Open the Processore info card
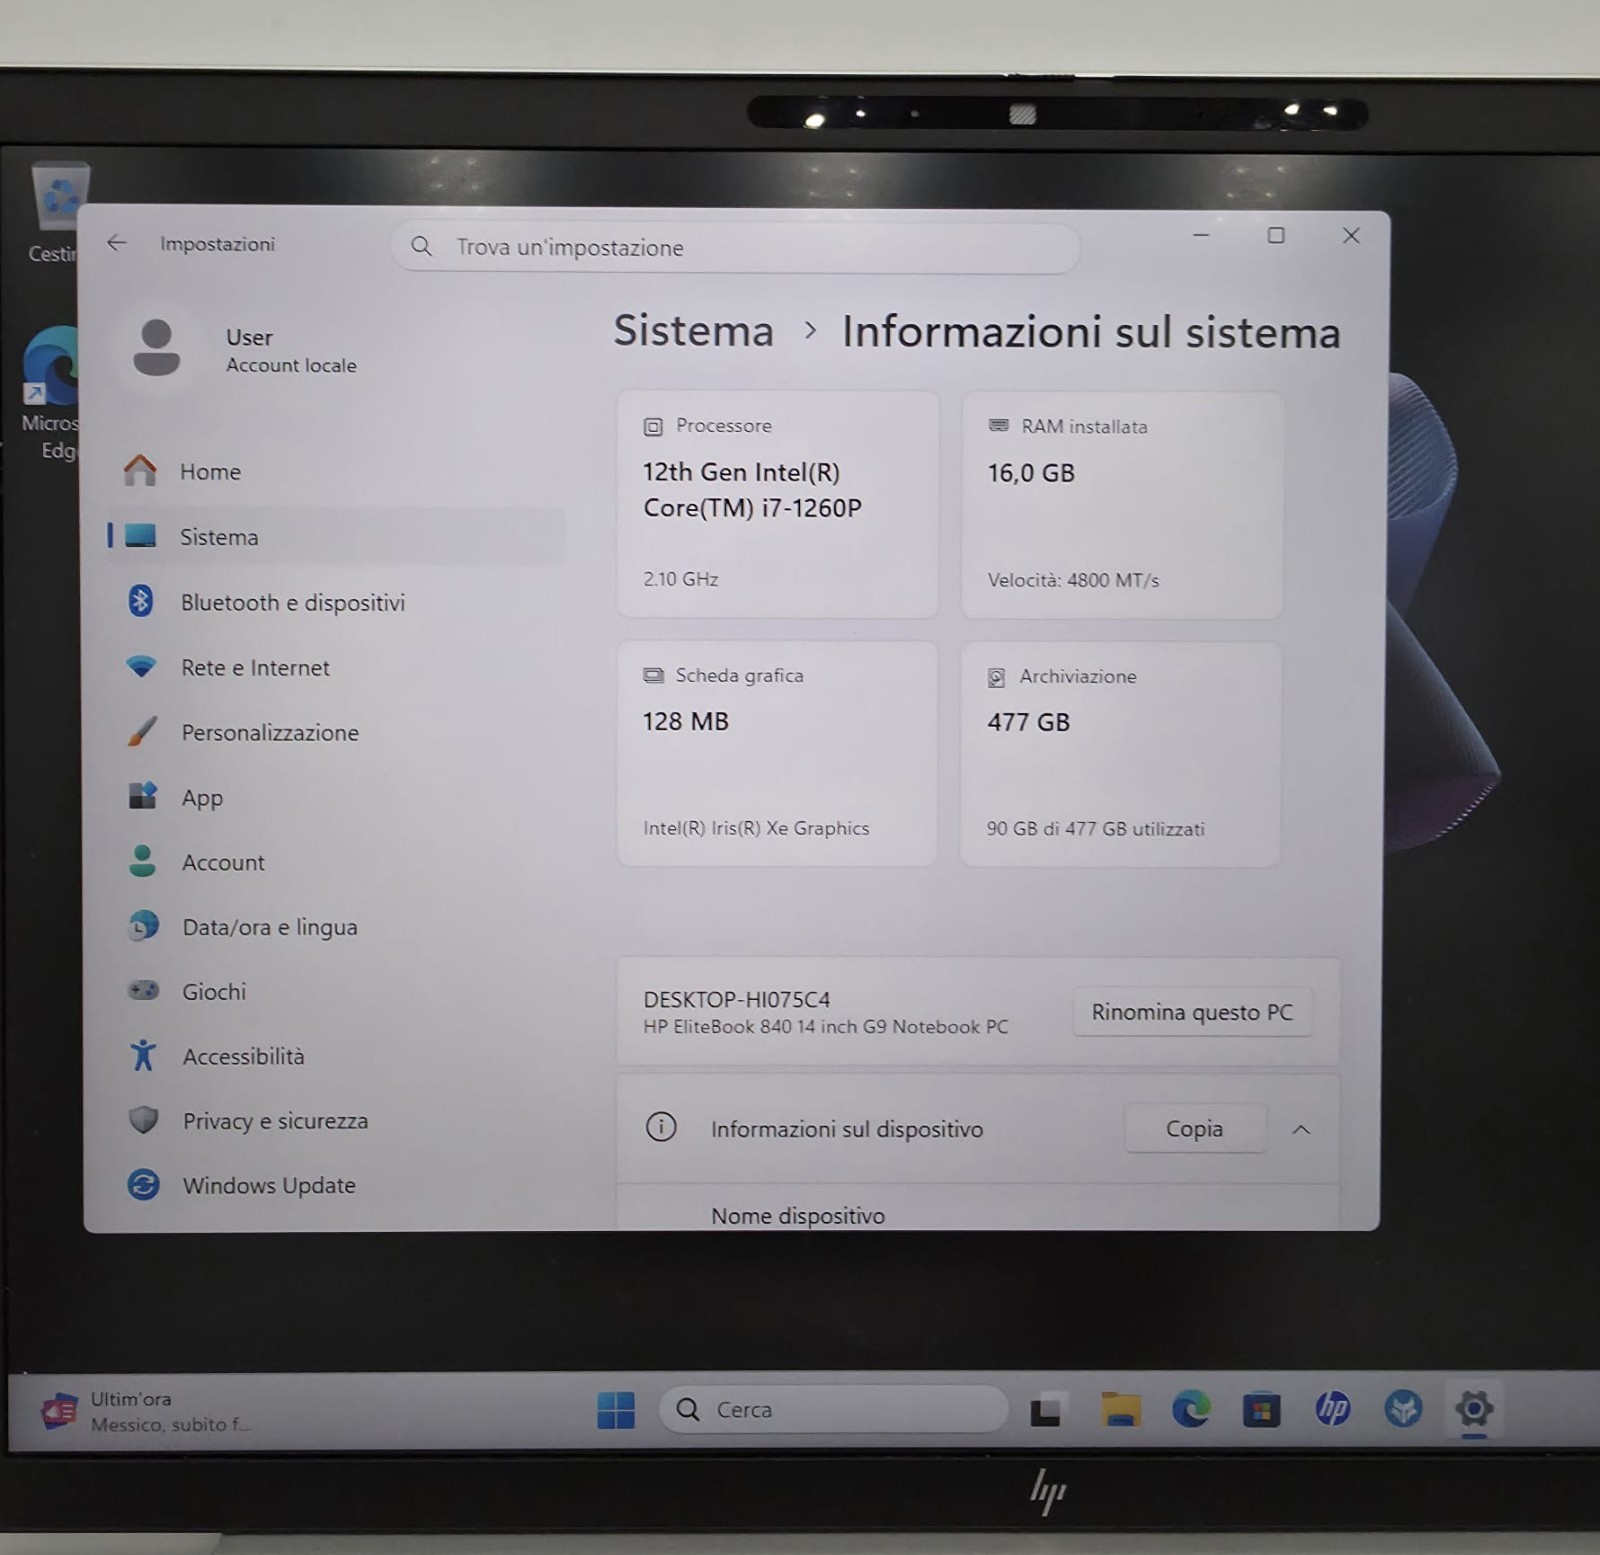Screen dimensions: 1600x1555 tap(778, 504)
